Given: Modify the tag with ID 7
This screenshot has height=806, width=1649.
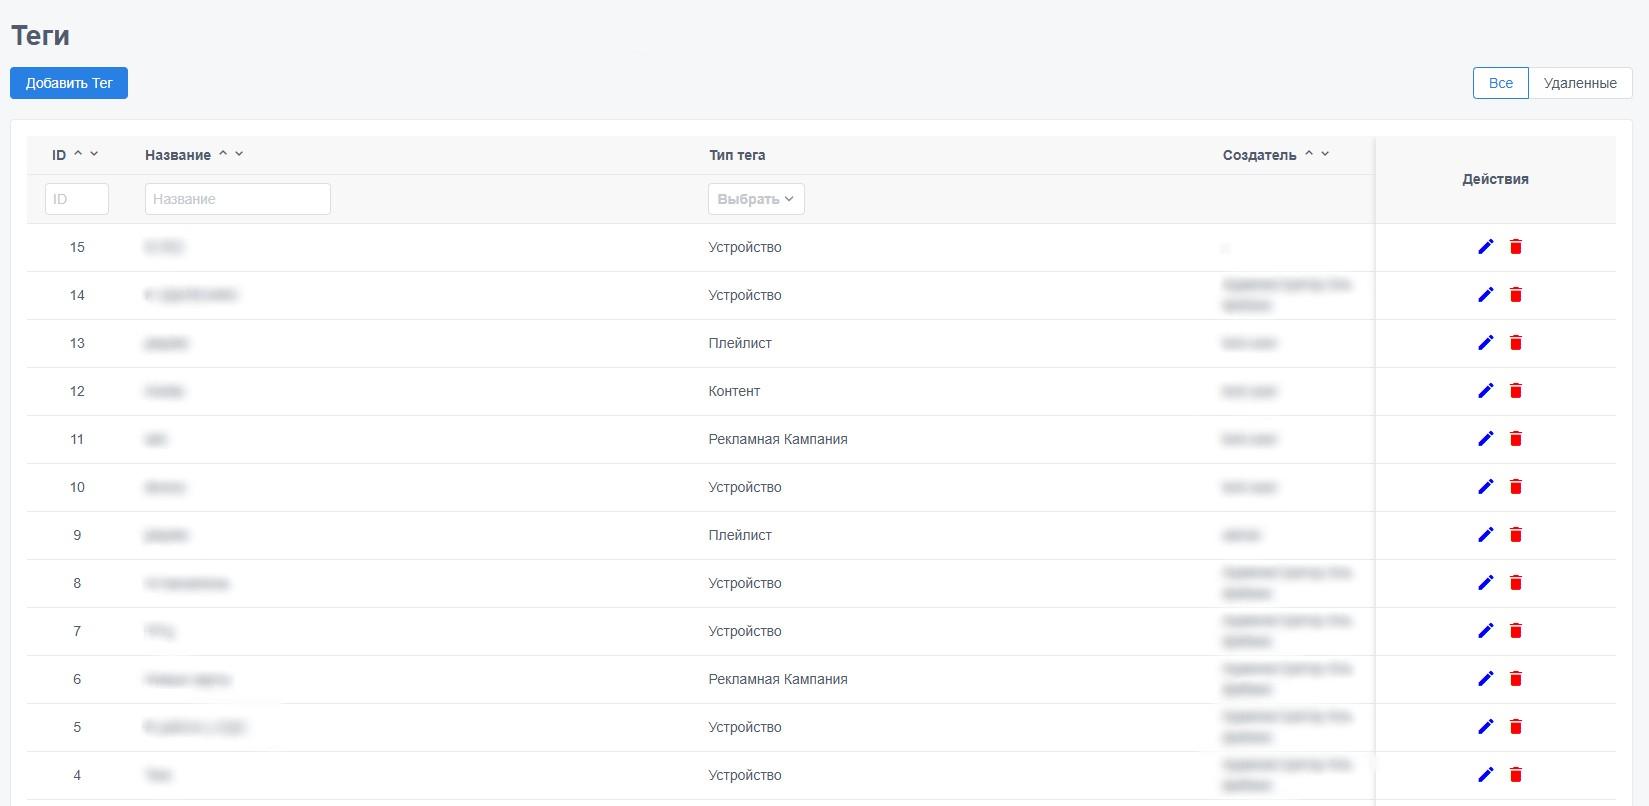Looking at the screenshot, I should [1486, 631].
